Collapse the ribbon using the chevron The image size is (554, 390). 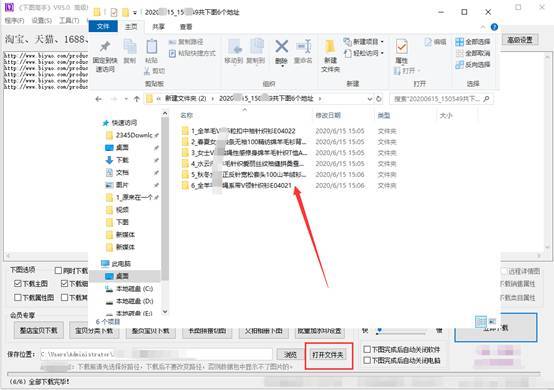point(483,27)
